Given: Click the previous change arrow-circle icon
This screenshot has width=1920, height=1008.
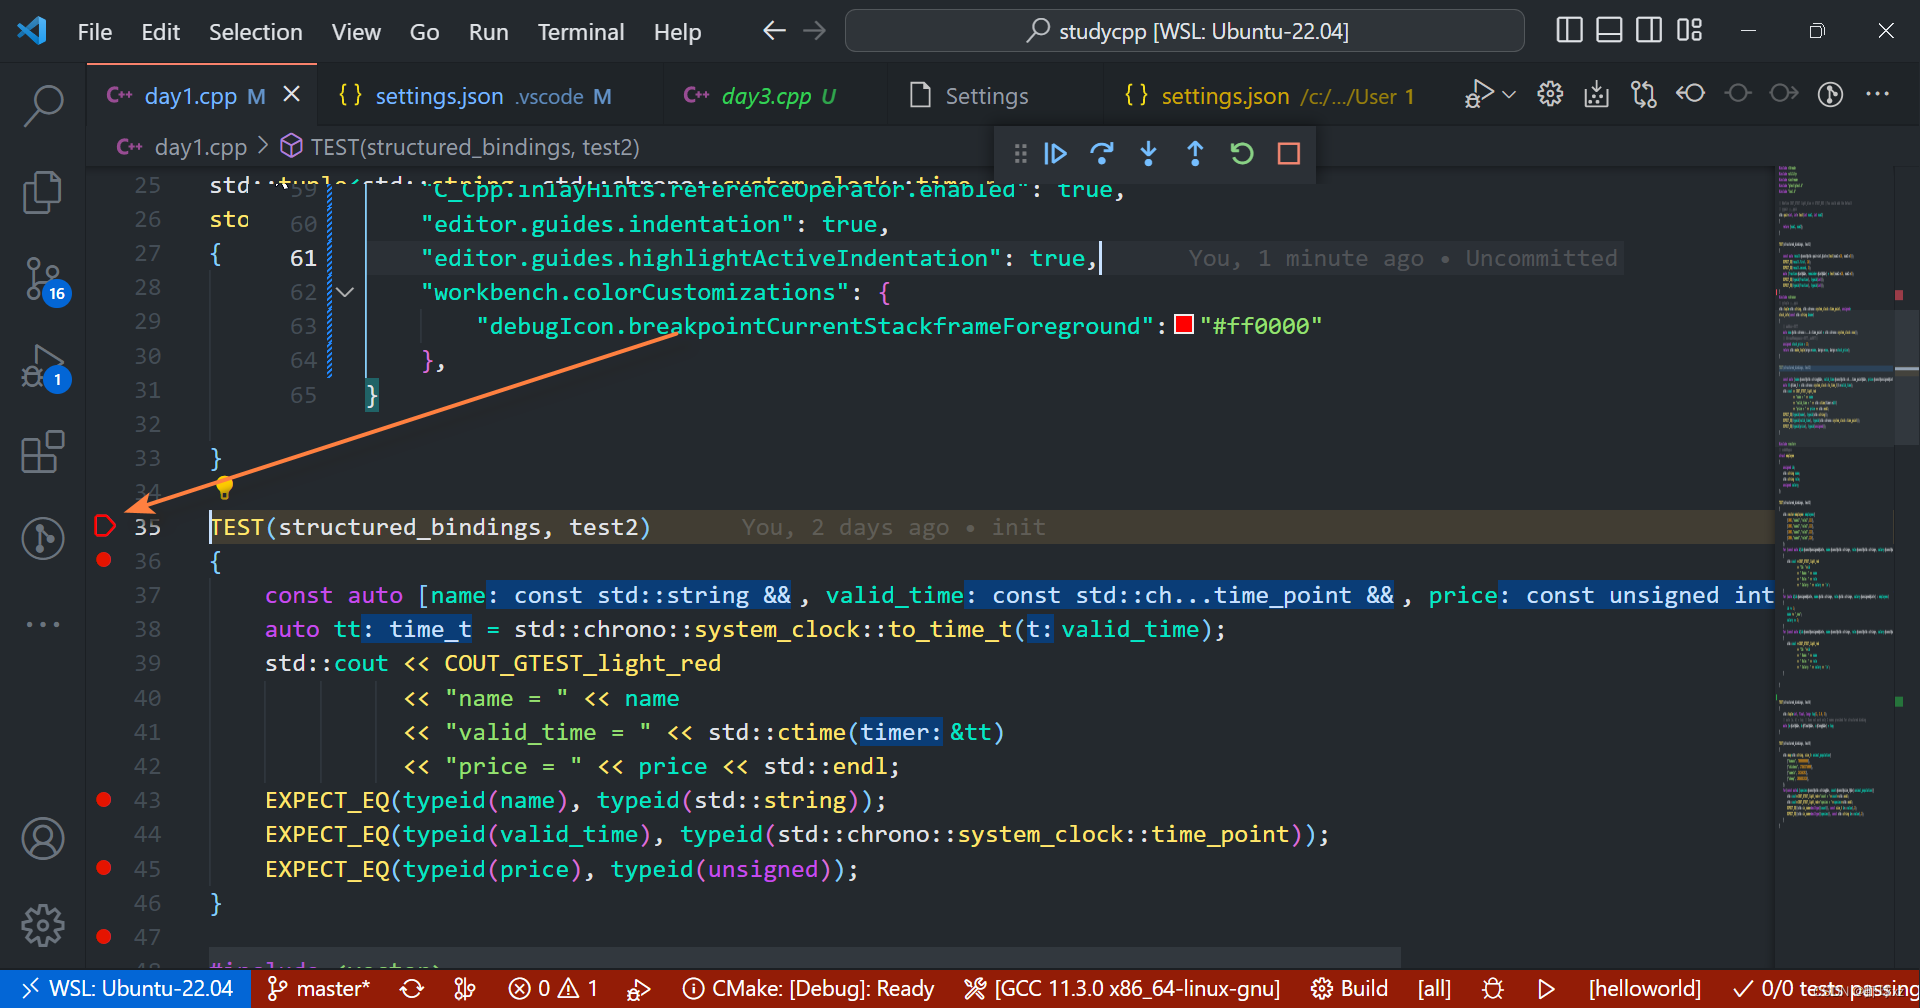Looking at the screenshot, I should 1690,93.
